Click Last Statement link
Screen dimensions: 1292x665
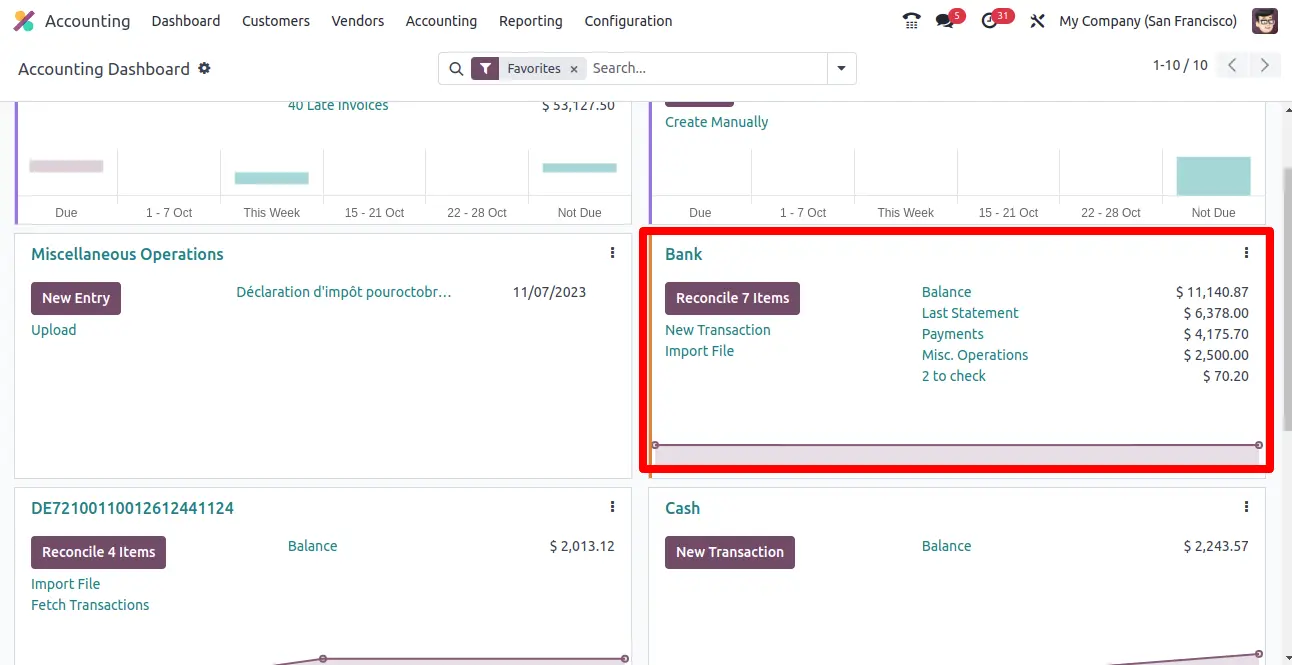click(x=970, y=313)
